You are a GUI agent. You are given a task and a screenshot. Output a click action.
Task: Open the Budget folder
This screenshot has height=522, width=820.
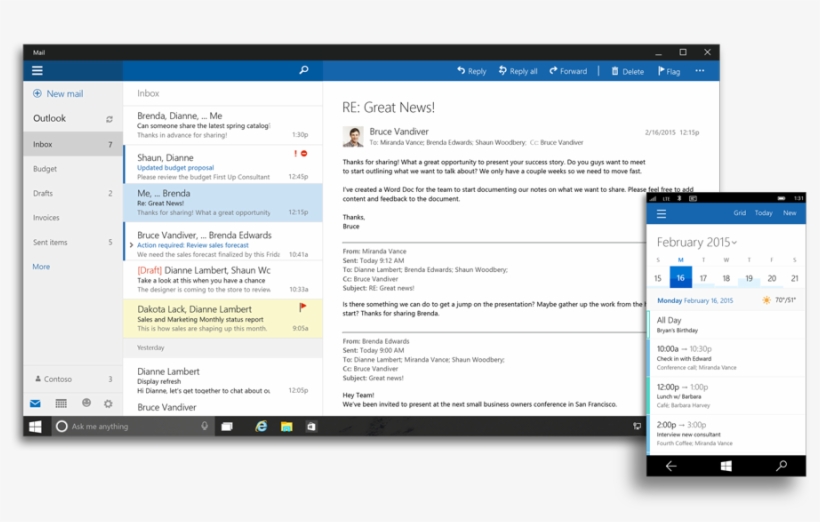(73, 169)
